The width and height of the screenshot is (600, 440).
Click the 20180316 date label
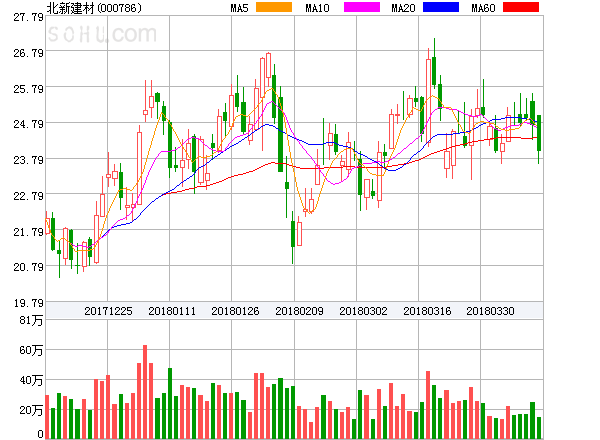pyautogui.click(x=427, y=311)
